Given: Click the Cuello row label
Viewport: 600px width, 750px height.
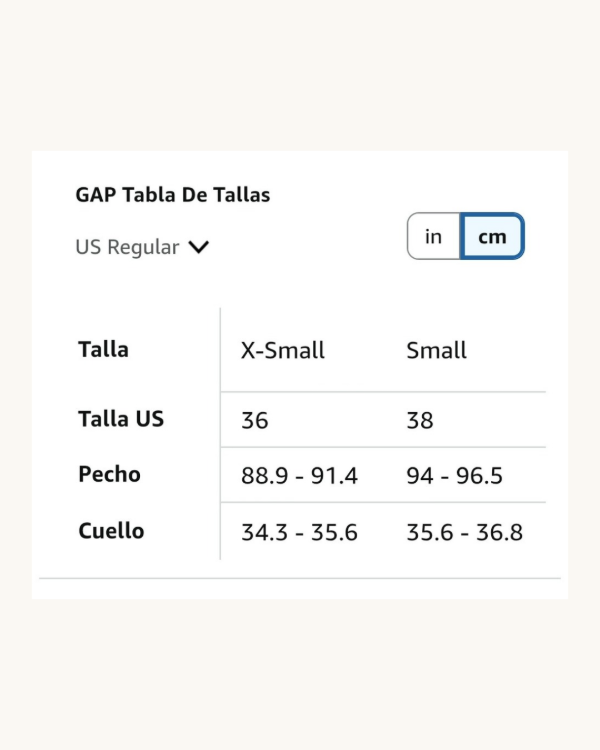Looking at the screenshot, I should (x=111, y=531).
